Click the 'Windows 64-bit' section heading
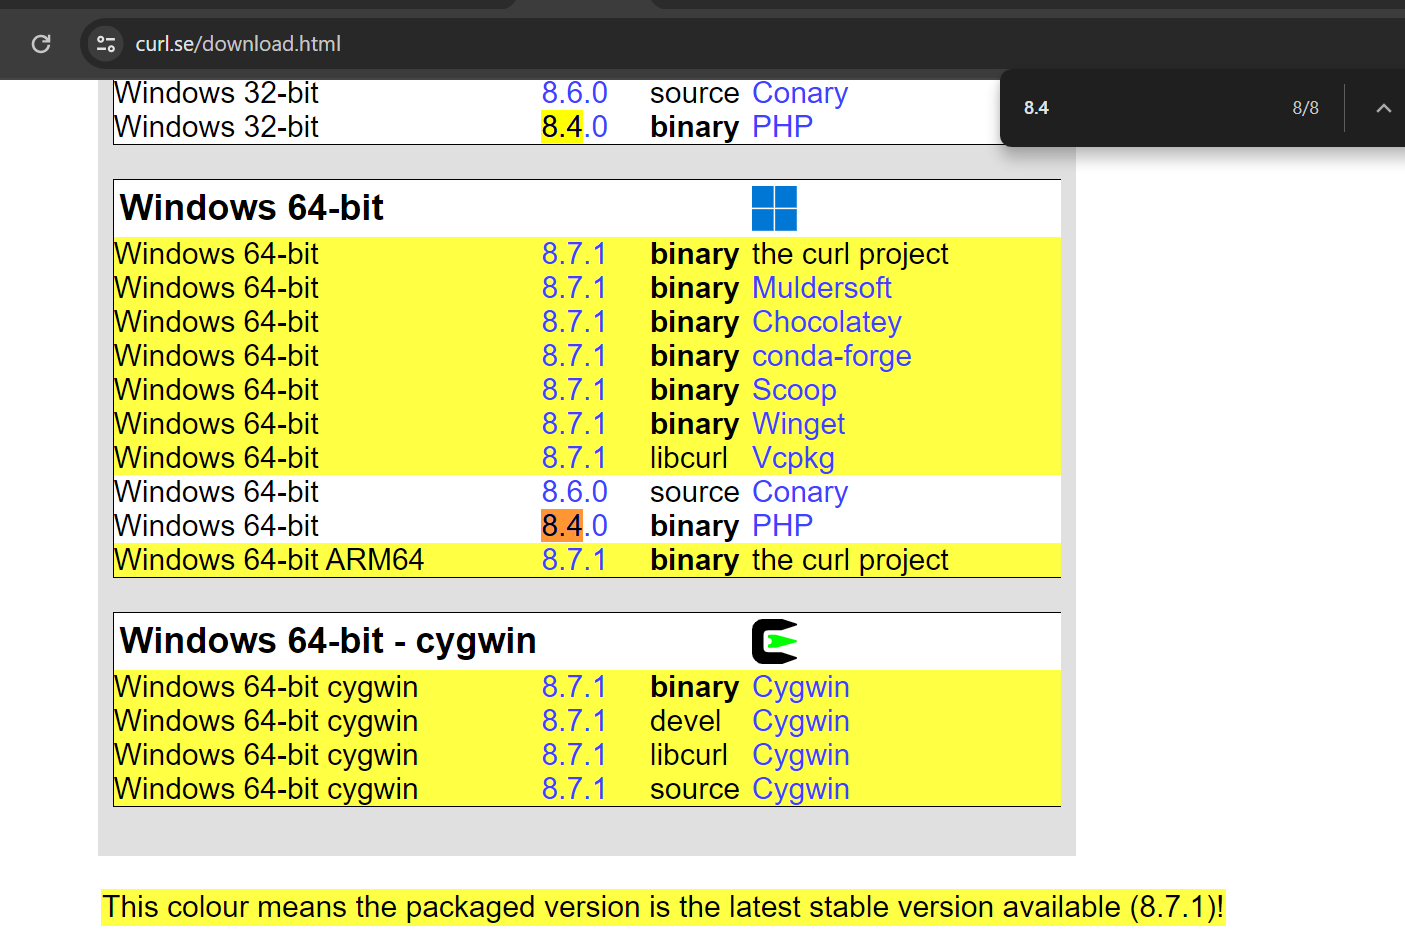Image resolution: width=1405 pixels, height=940 pixels. tap(251, 208)
